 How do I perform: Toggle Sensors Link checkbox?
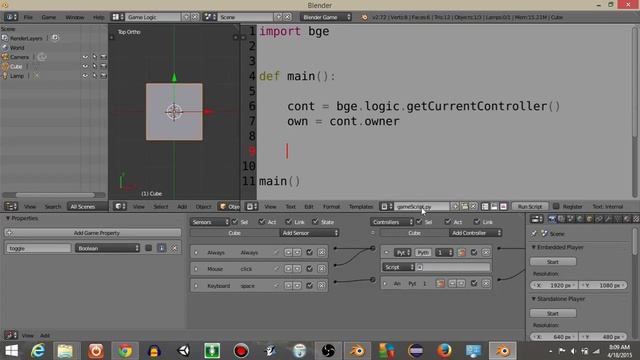pos(289,222)
